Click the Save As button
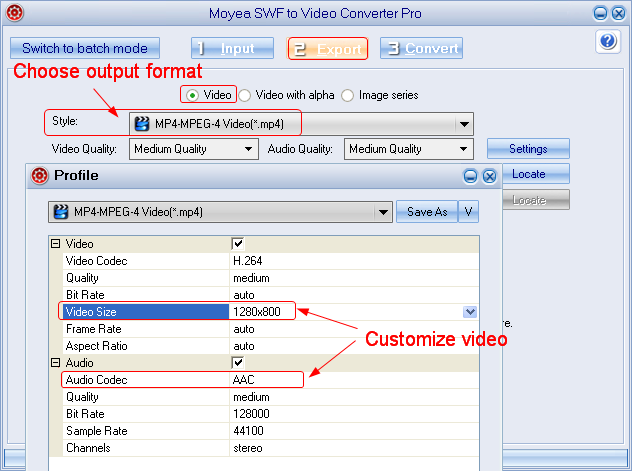Screen dimensions: 632x471 click(x=427, y=212)
